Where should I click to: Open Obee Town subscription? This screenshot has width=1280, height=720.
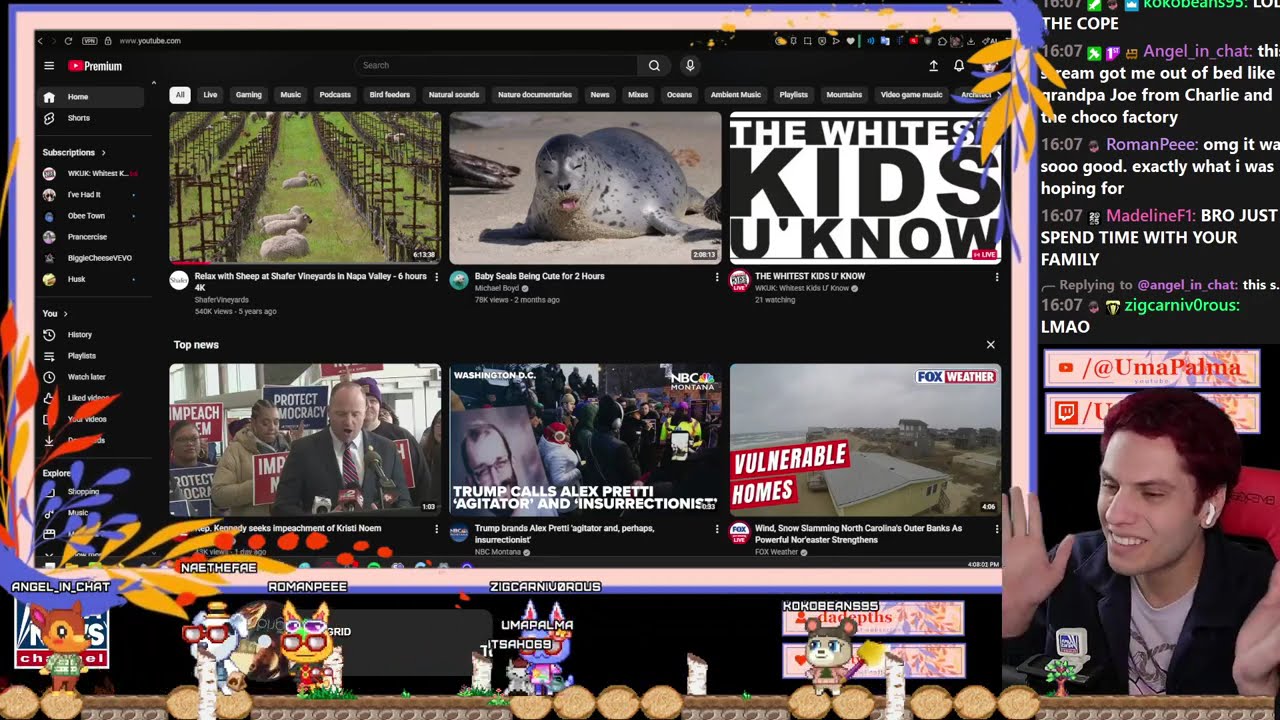(x=92, y=216)
